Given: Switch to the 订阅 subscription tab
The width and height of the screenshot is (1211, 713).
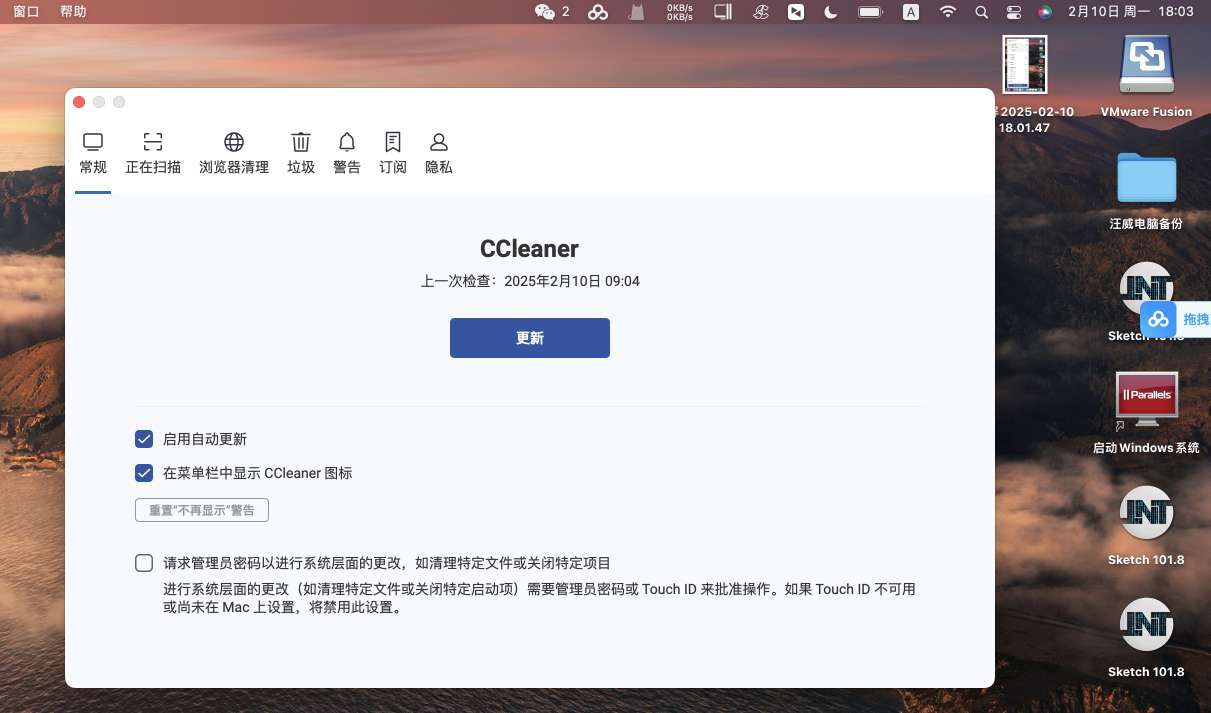Looking at the screenshot, I should (x=393, y=153).
